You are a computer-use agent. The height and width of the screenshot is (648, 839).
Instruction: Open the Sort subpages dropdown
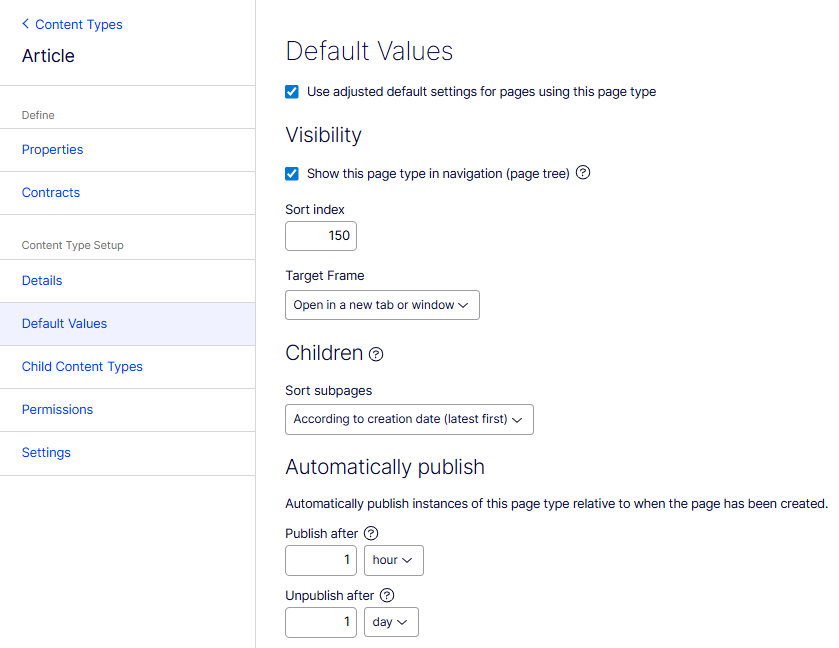pos(409,419)
